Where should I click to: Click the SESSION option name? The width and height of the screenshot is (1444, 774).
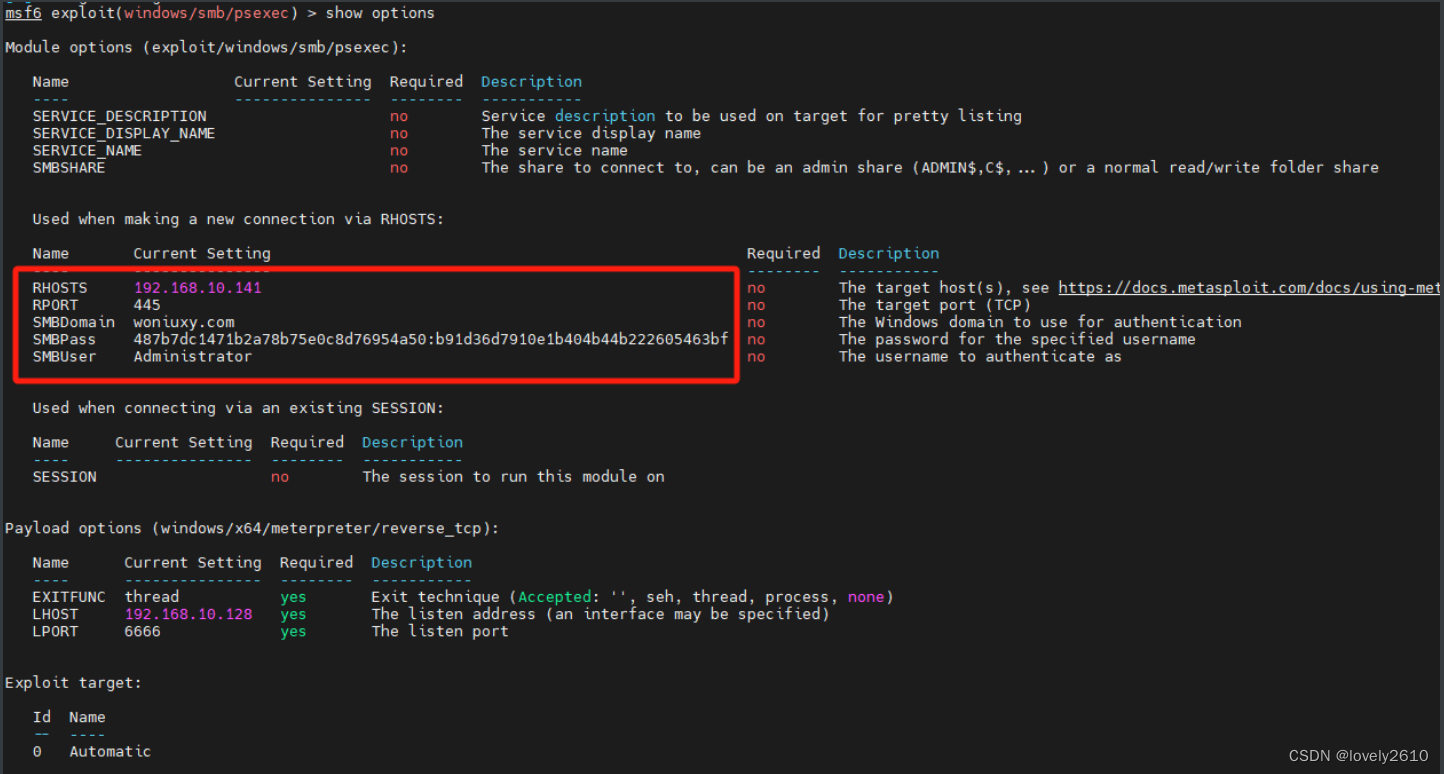64,477
